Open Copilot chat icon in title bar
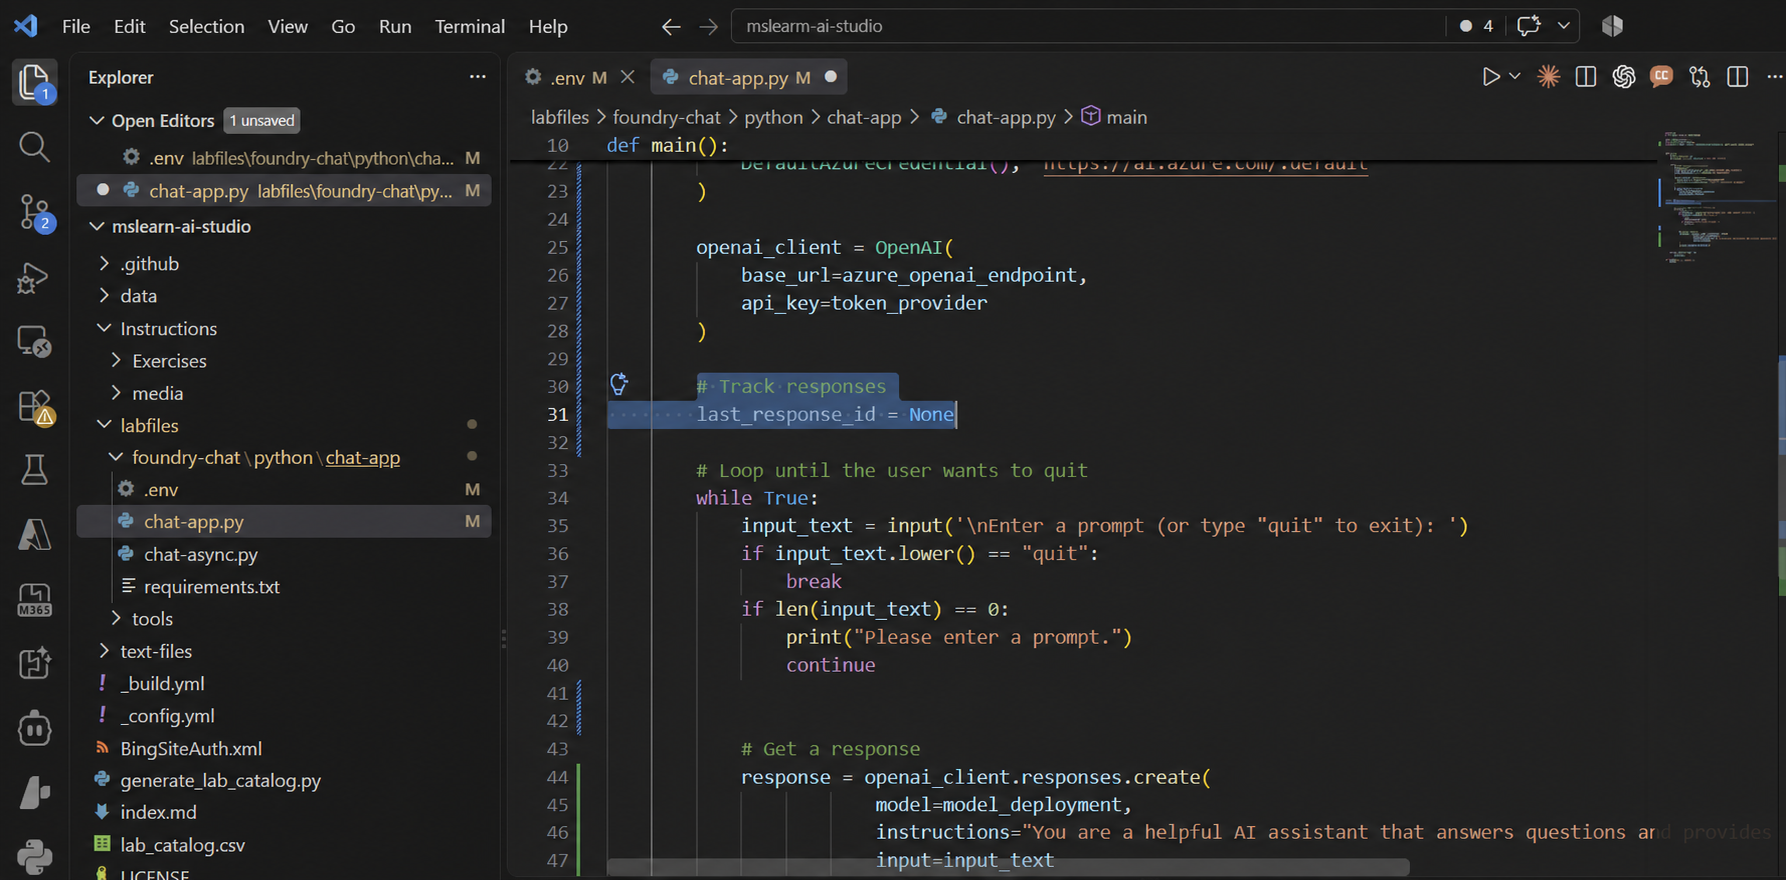The width and height of the screenshot is (1786, 880). point(1528,26)
